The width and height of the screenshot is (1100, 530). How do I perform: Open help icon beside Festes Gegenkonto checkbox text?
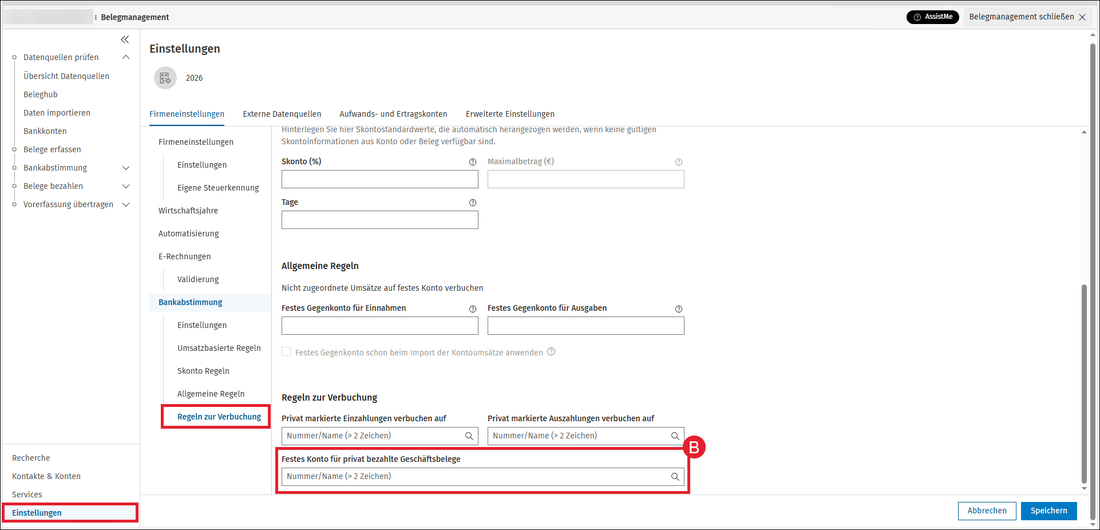point(551,352)
